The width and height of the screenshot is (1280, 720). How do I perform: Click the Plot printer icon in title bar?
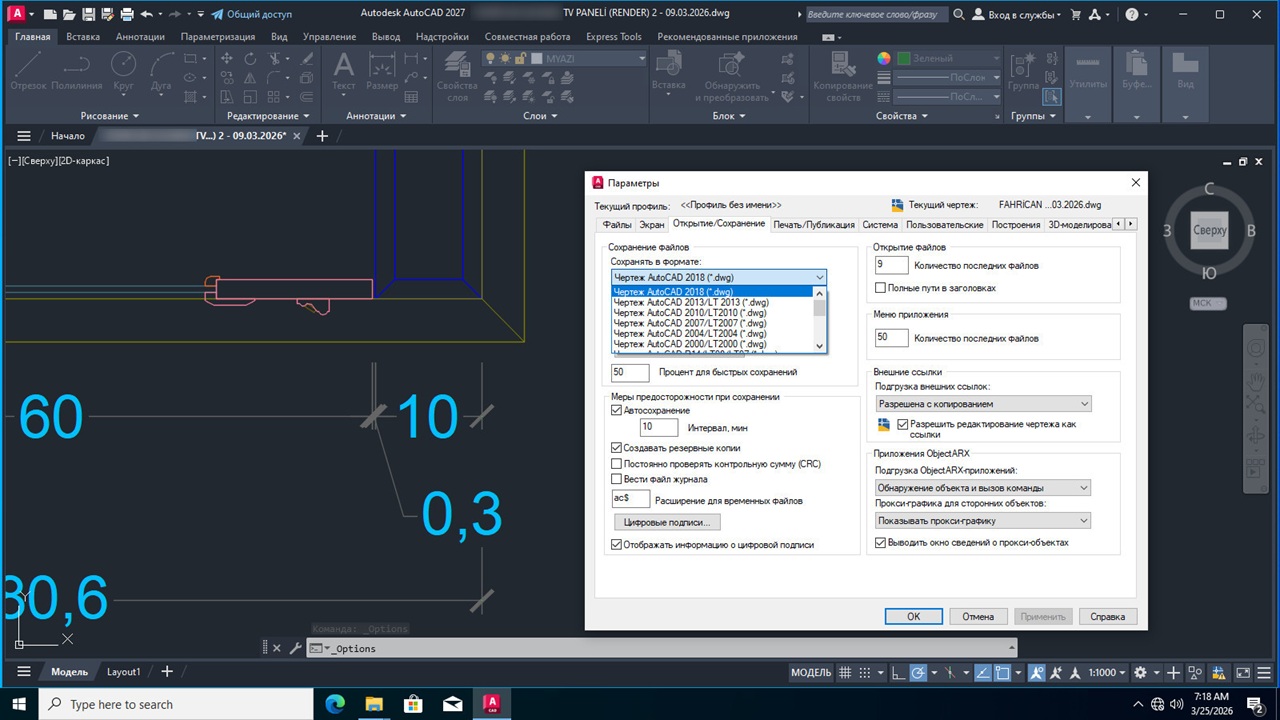point(127,15)
